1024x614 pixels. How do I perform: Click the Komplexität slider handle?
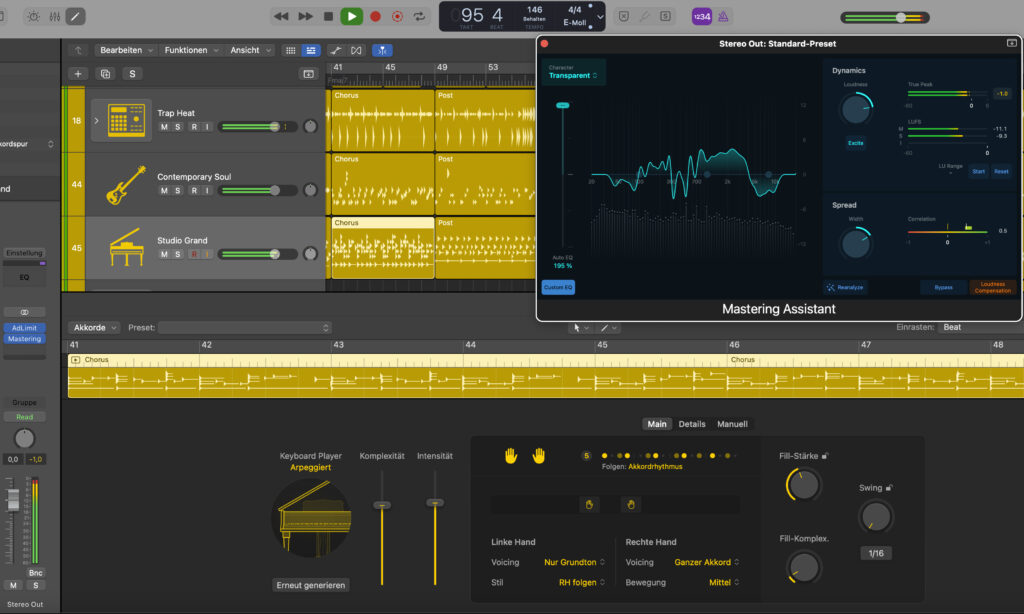click(382, 505)
